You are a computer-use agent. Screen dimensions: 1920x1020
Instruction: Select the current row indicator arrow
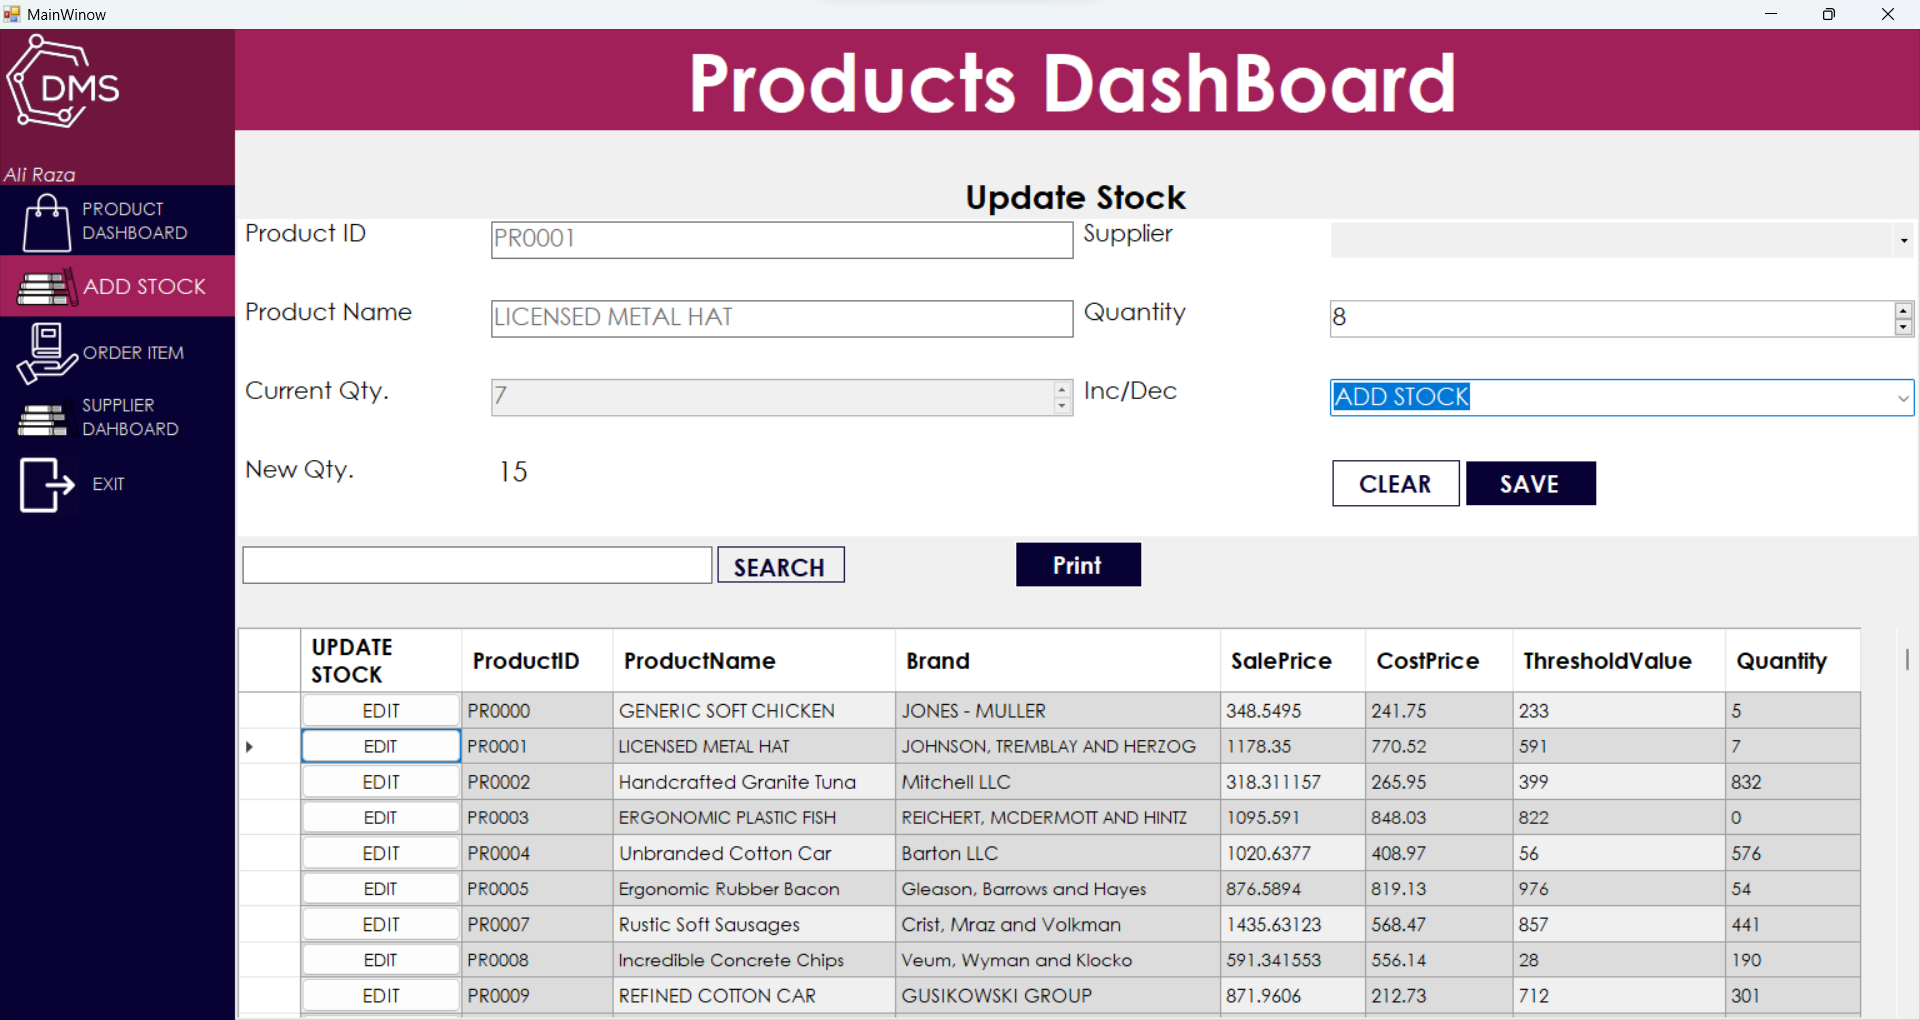pos(250,747)
